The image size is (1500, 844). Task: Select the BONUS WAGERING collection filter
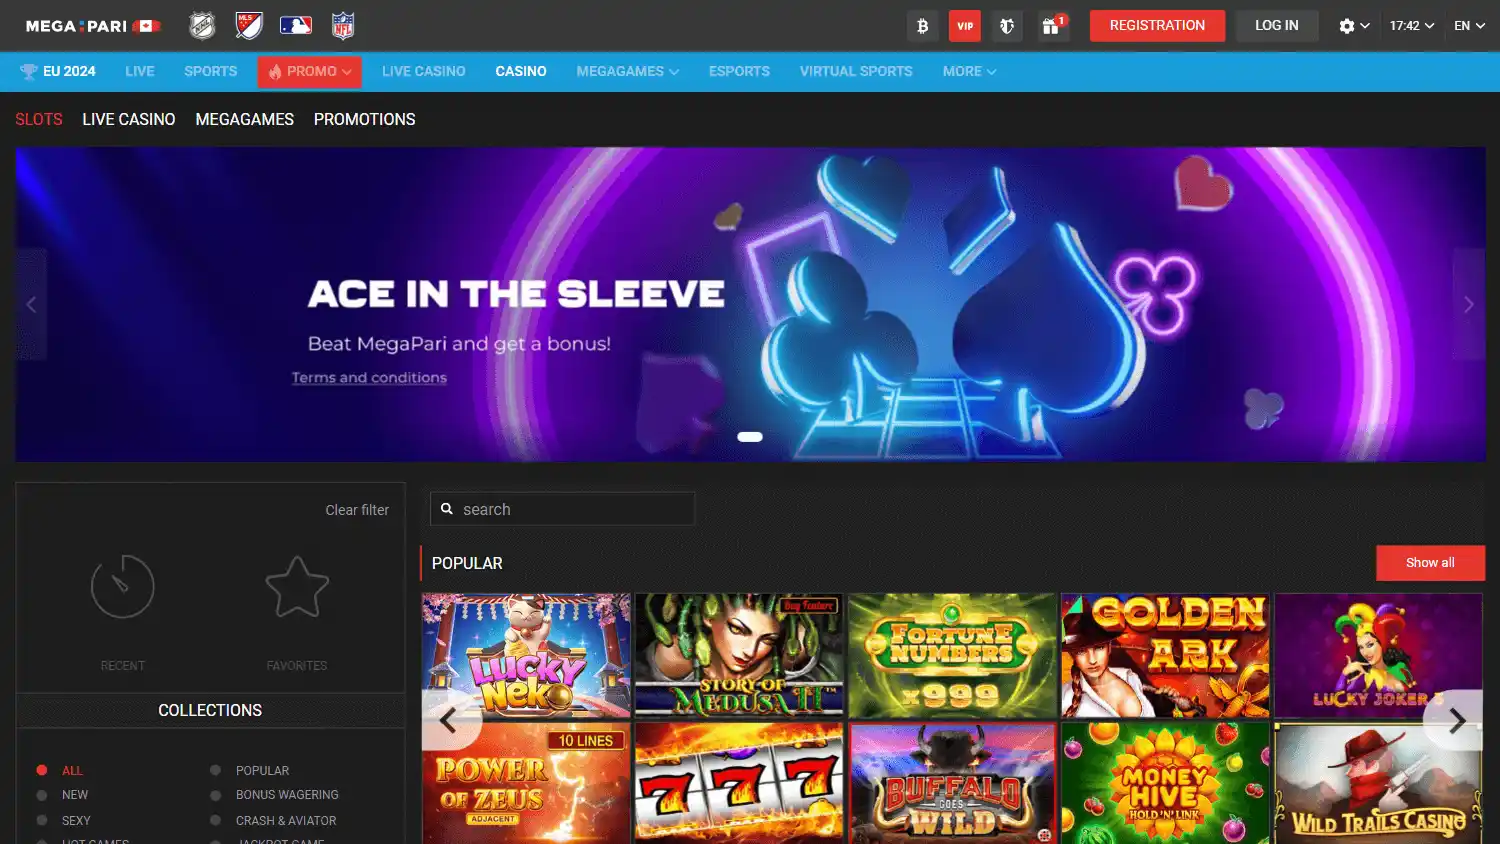coord(274,795)
